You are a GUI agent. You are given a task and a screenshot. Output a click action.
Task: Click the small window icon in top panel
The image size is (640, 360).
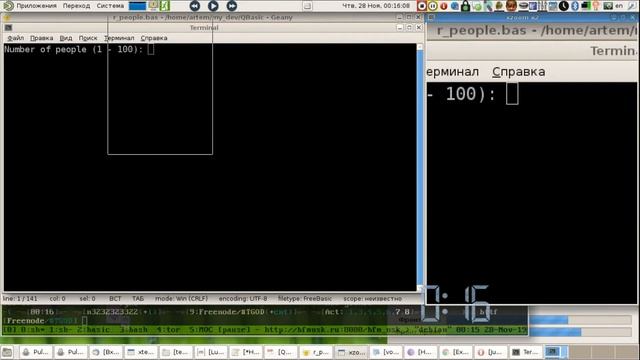click(307, 6)
